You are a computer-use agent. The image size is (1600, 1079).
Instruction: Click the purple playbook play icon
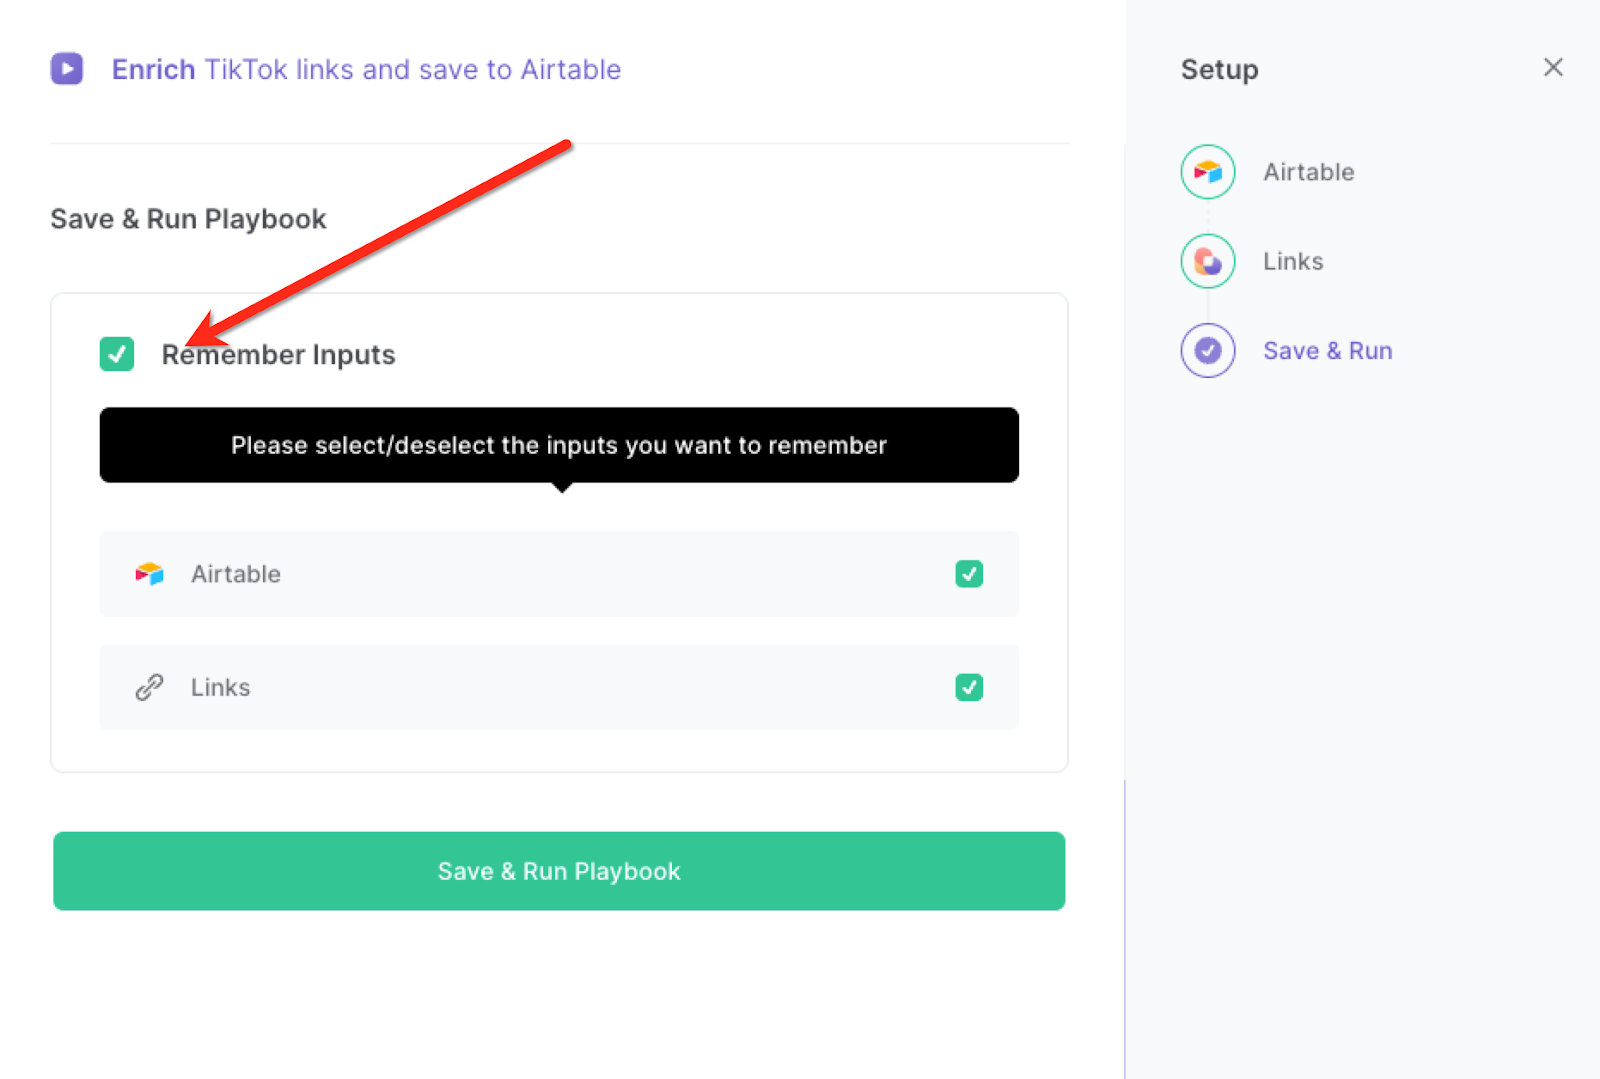click(66, 68)
